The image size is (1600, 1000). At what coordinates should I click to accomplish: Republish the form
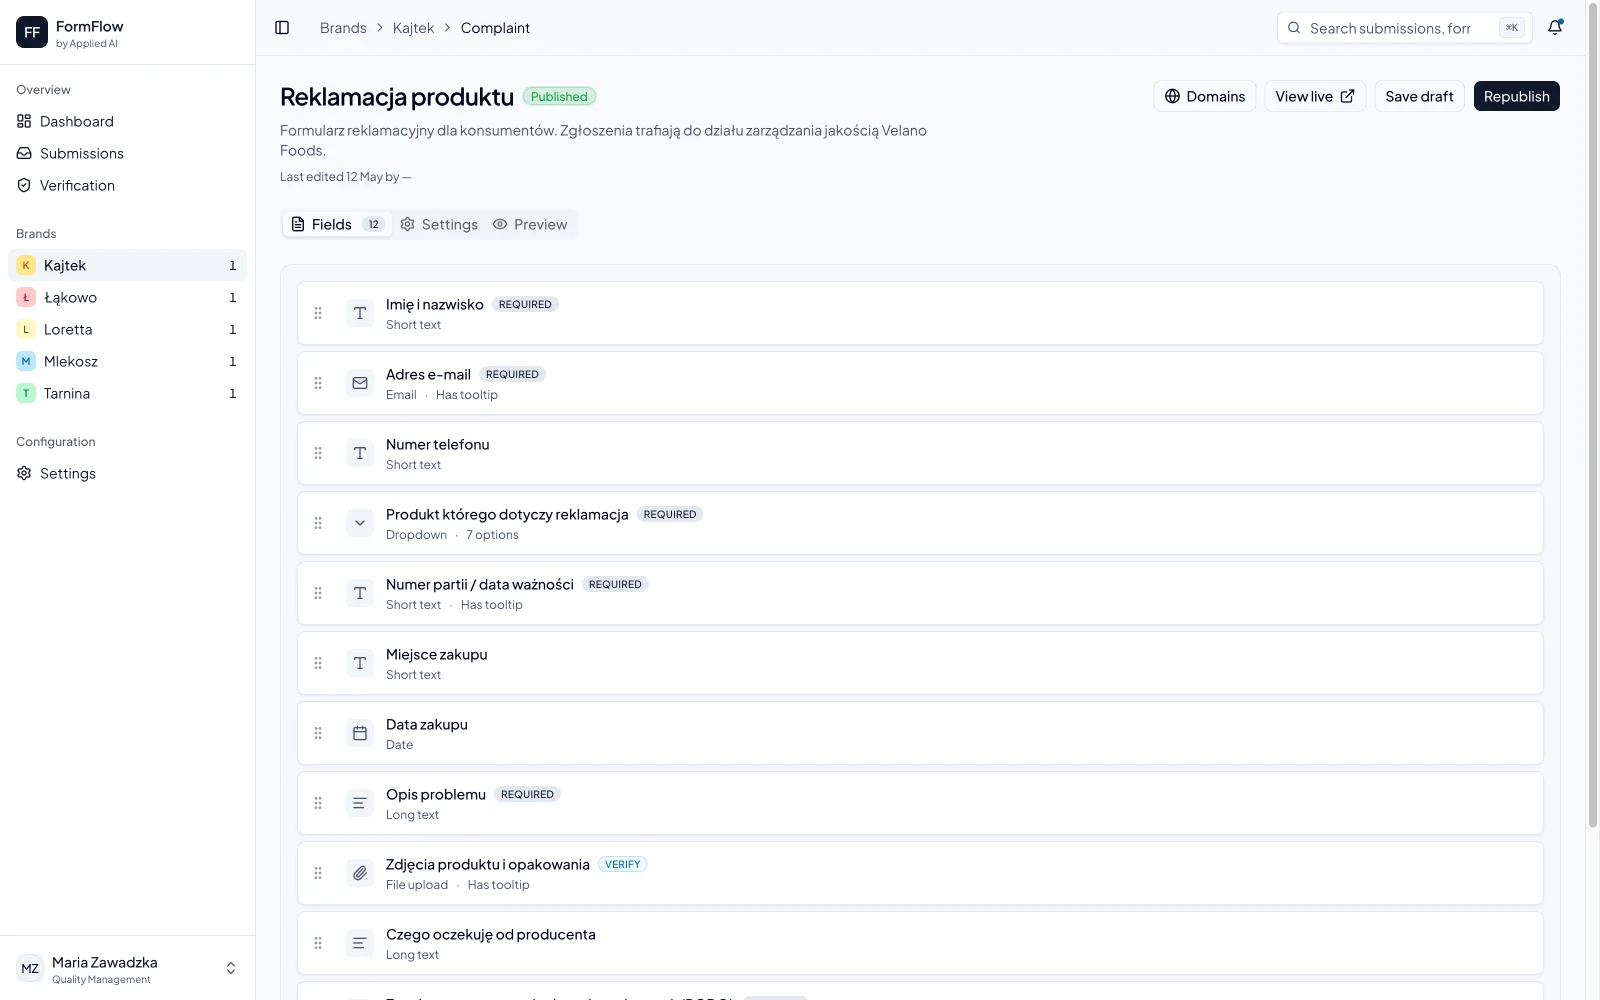1516,96
